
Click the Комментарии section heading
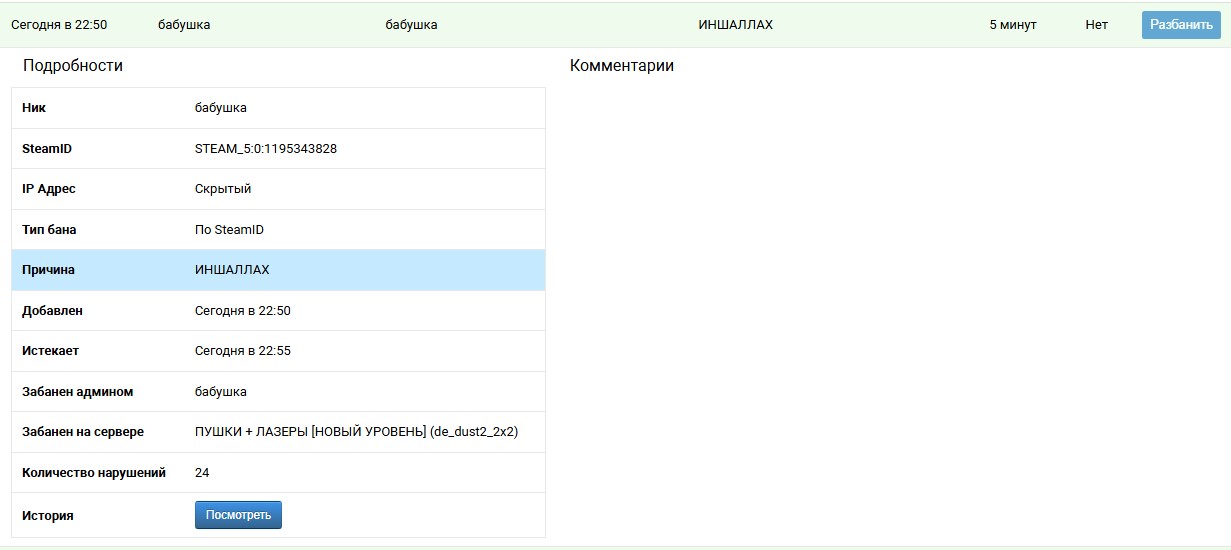621,66
